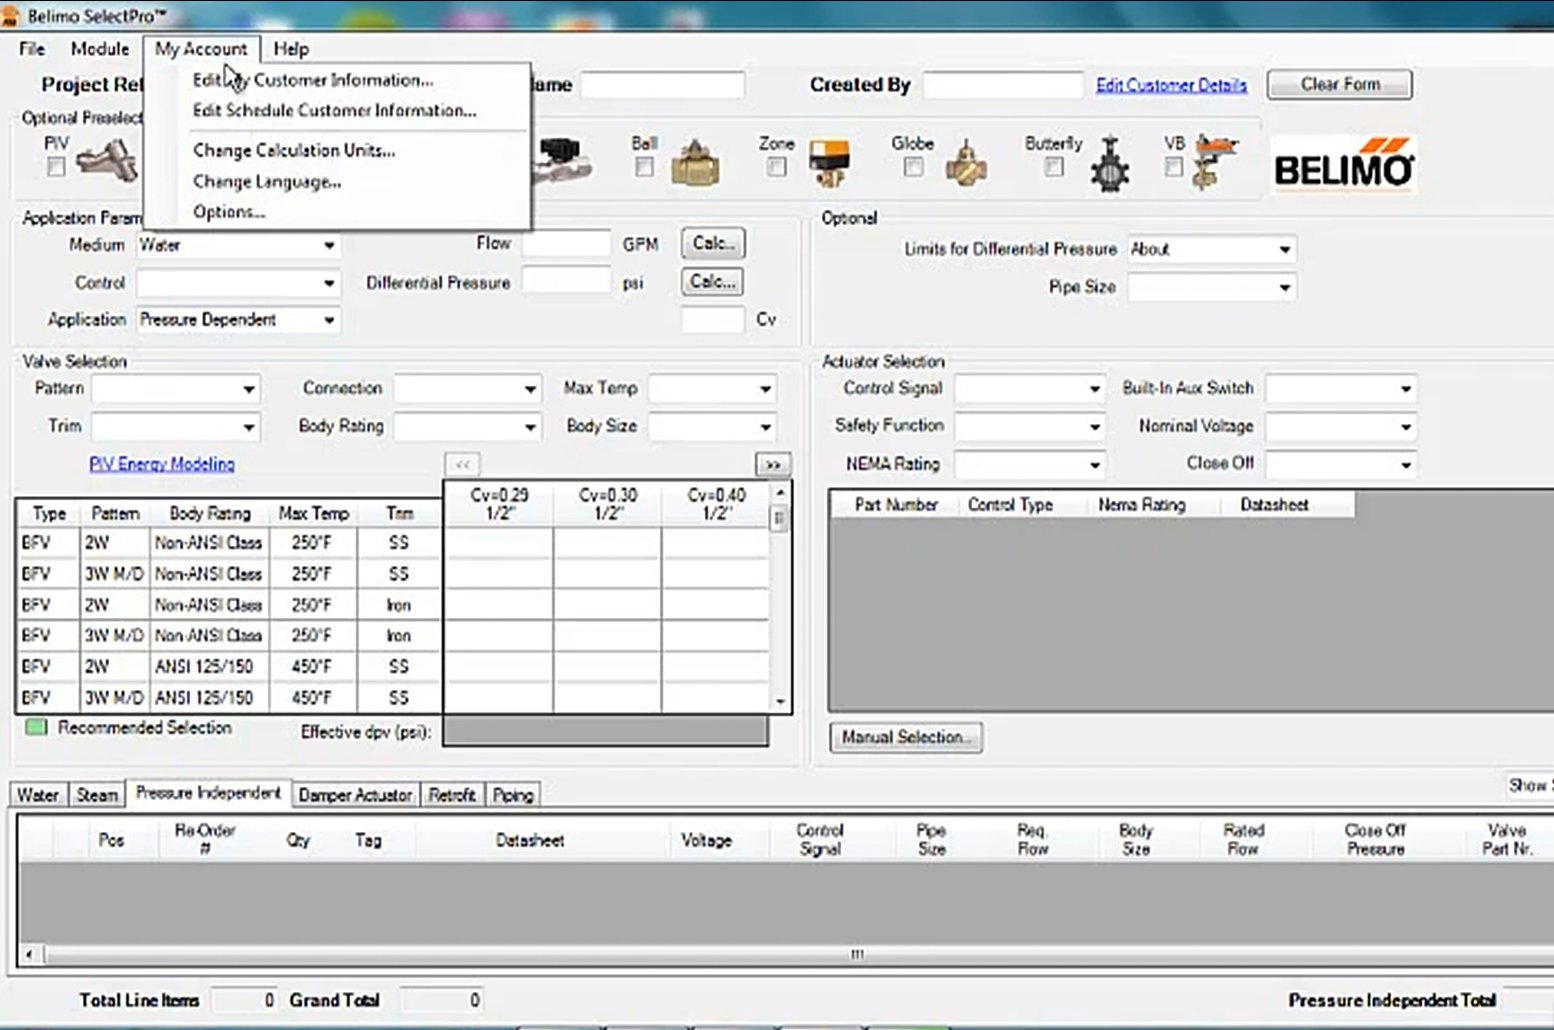Open the Body Size dropdown
Viewport: 1554px width, 1030px height.
(712, 427)
